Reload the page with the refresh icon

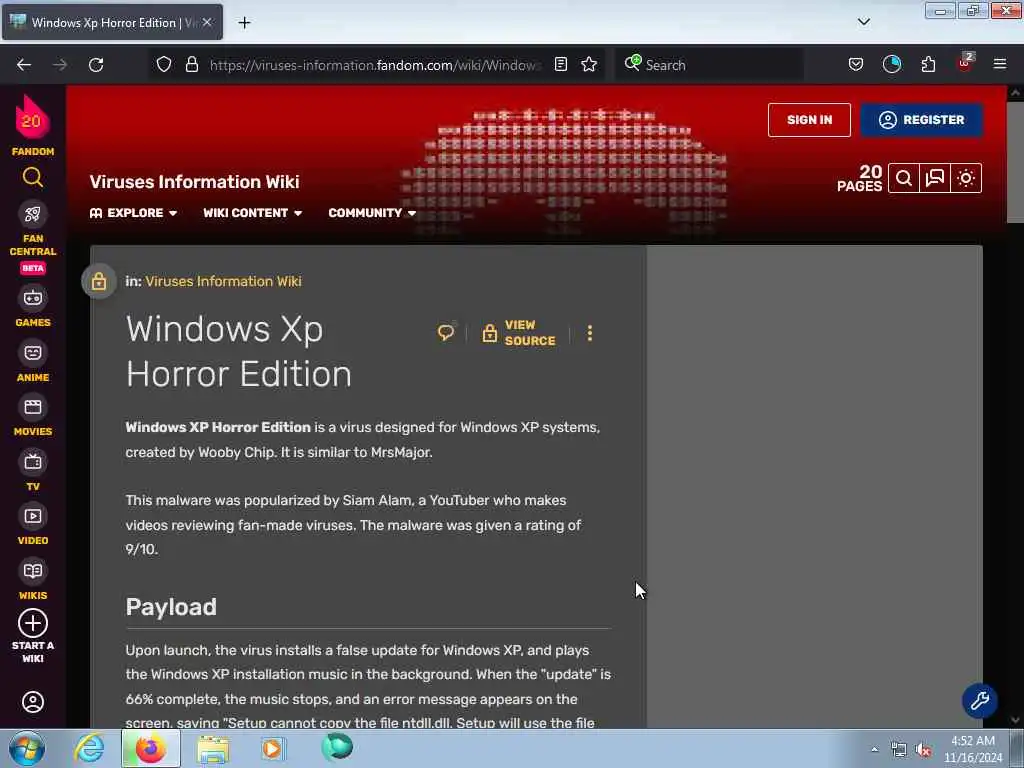click(96, 65)
